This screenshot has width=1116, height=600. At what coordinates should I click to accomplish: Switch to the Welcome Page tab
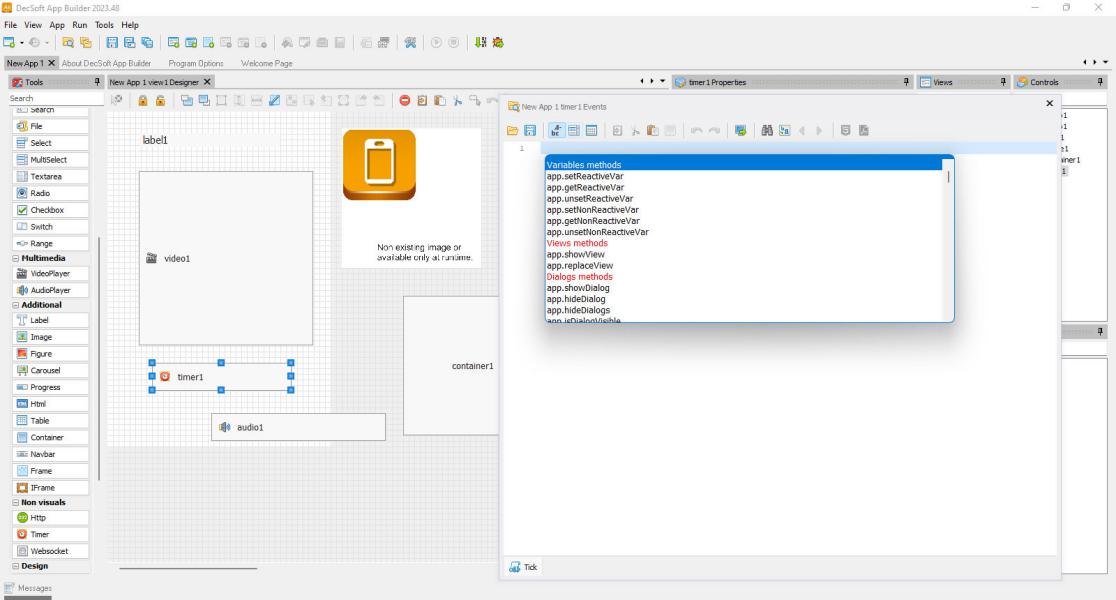[267, 63]
